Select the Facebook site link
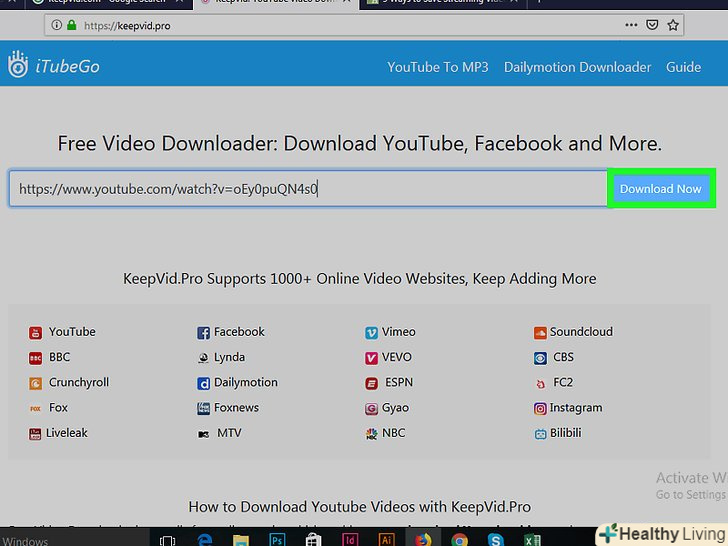This screenshot has height=546, width=728. [x=239, y=332]
